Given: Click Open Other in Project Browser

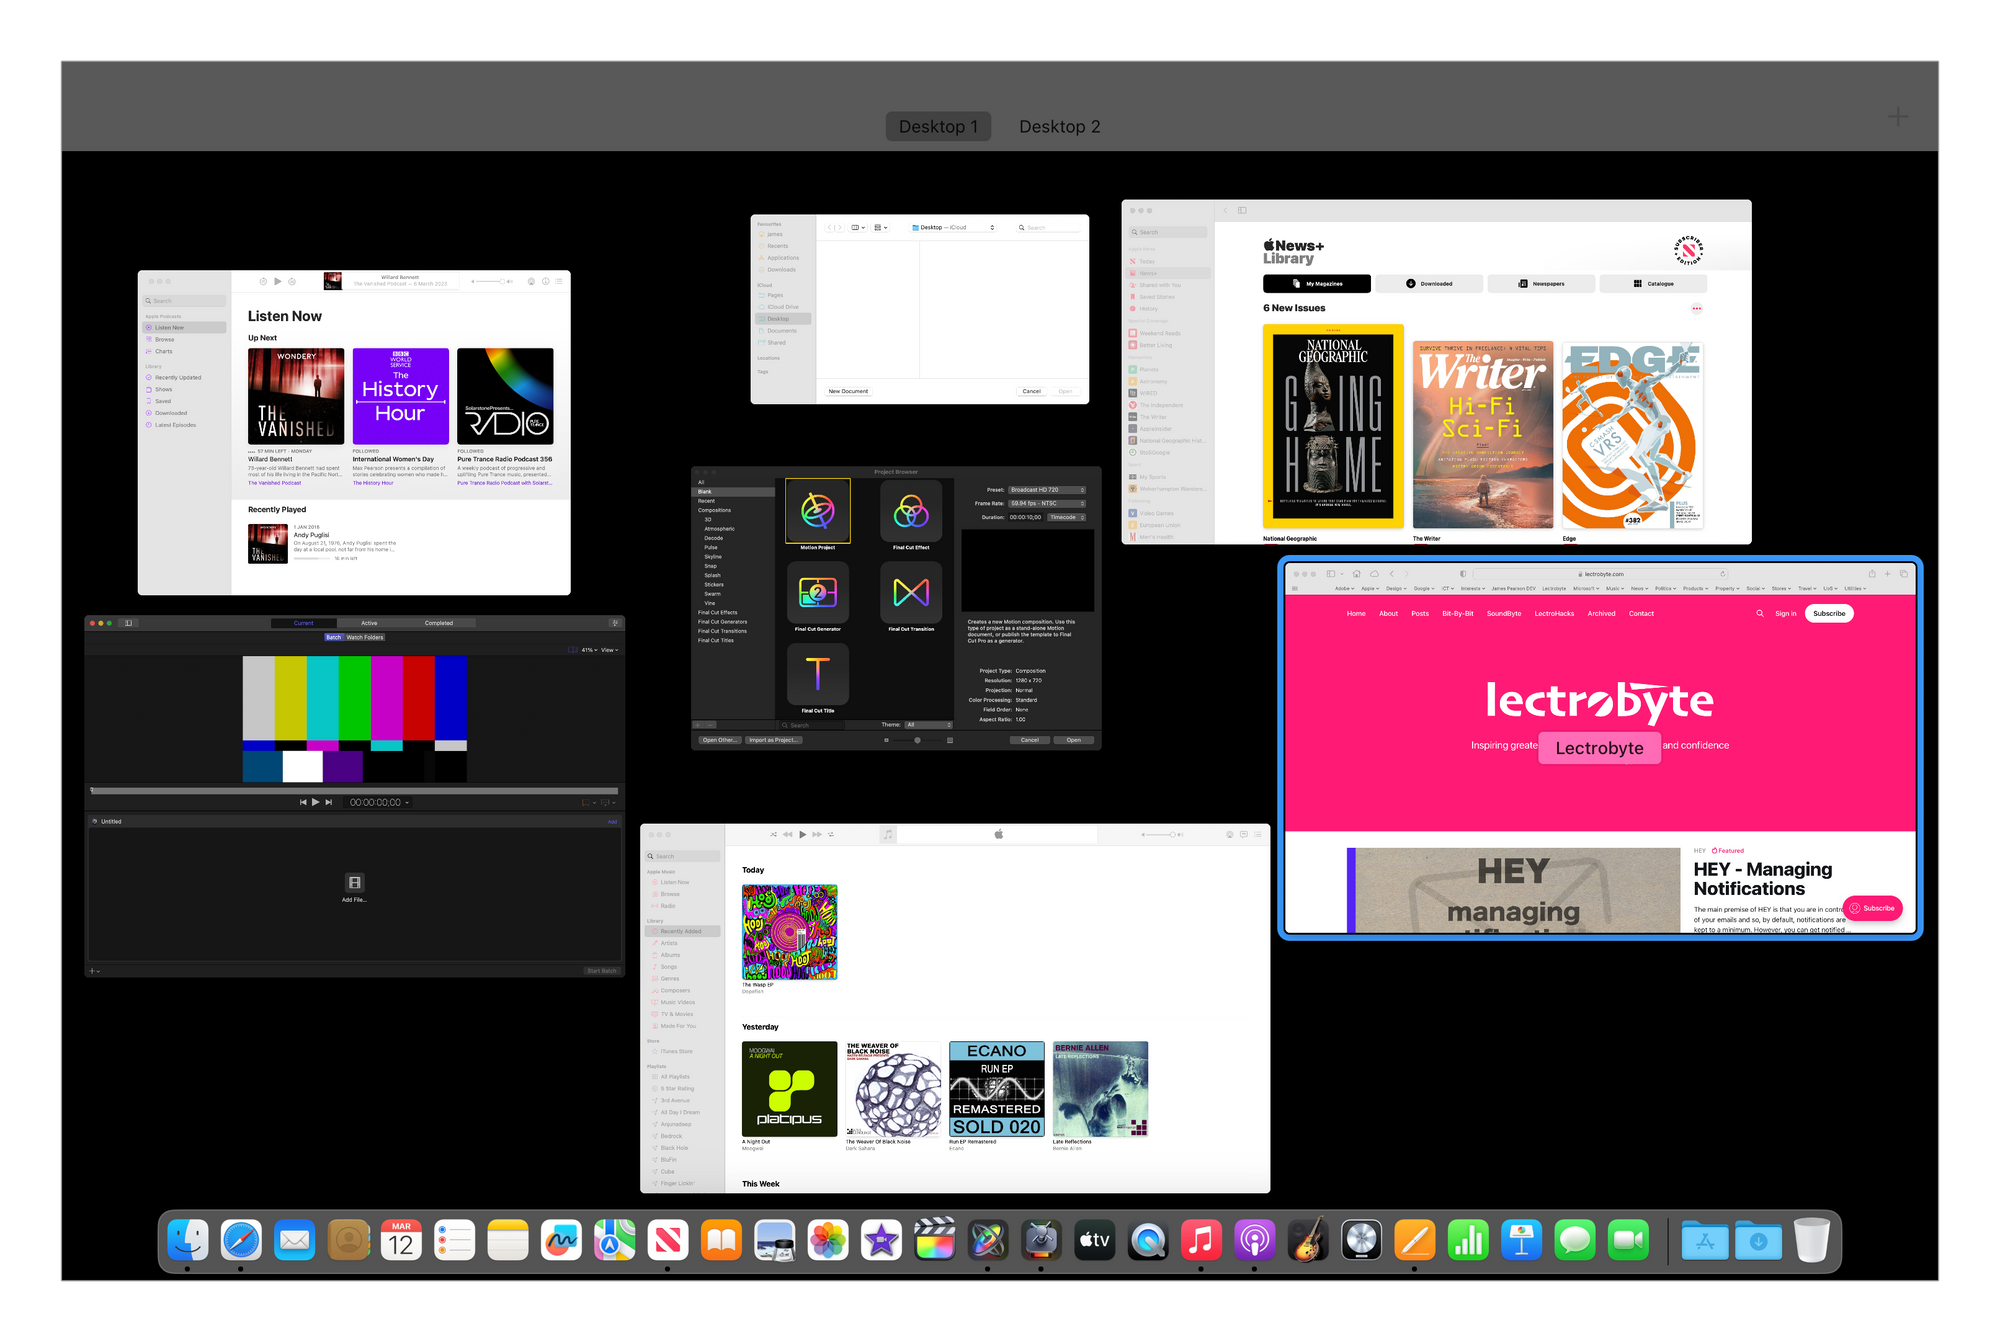Looking at the screenshot, I should (x=719, y=740).
